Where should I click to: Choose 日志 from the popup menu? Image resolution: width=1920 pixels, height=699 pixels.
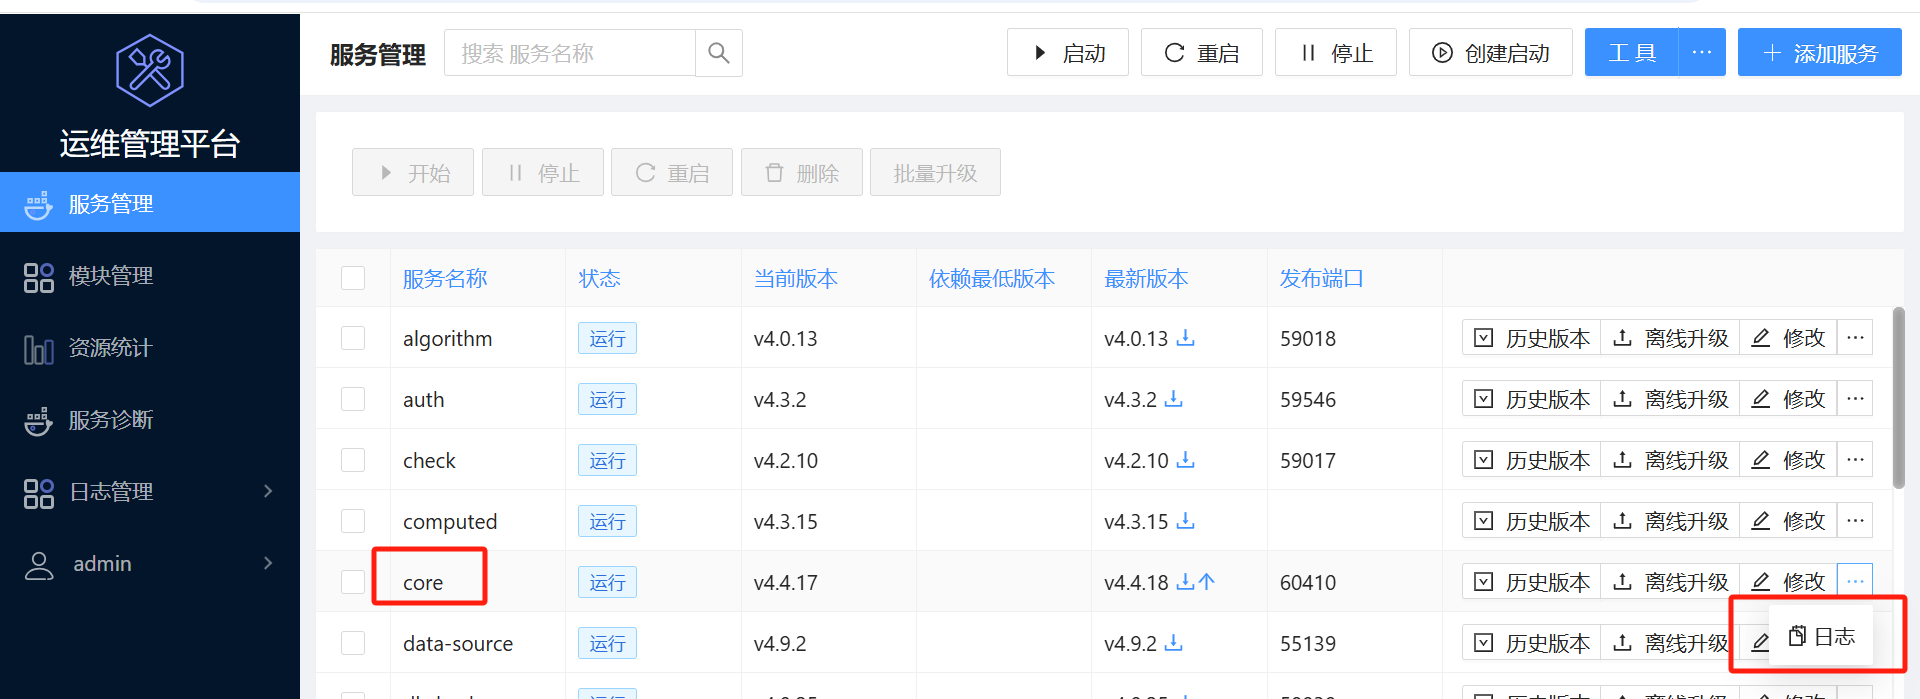coord(1822,637)
